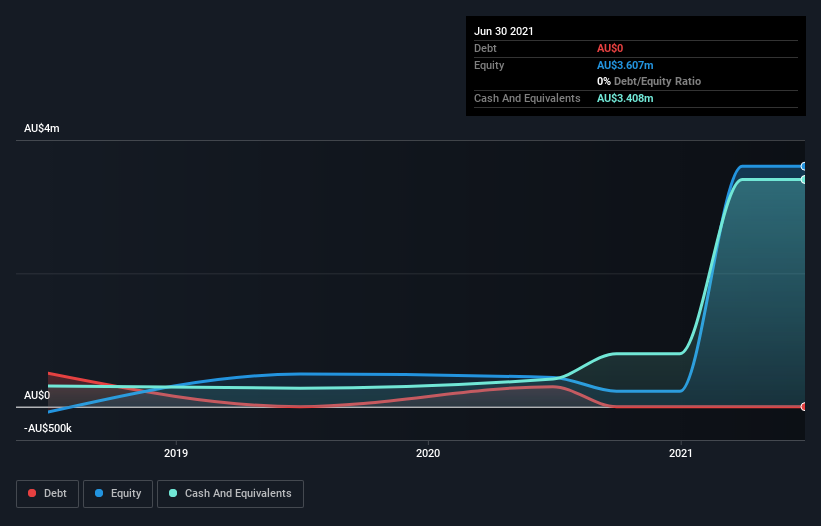Select the Equity endpoint marker on chart
The width and height of the screenshot is (821, 526).
tap(803, 166)
